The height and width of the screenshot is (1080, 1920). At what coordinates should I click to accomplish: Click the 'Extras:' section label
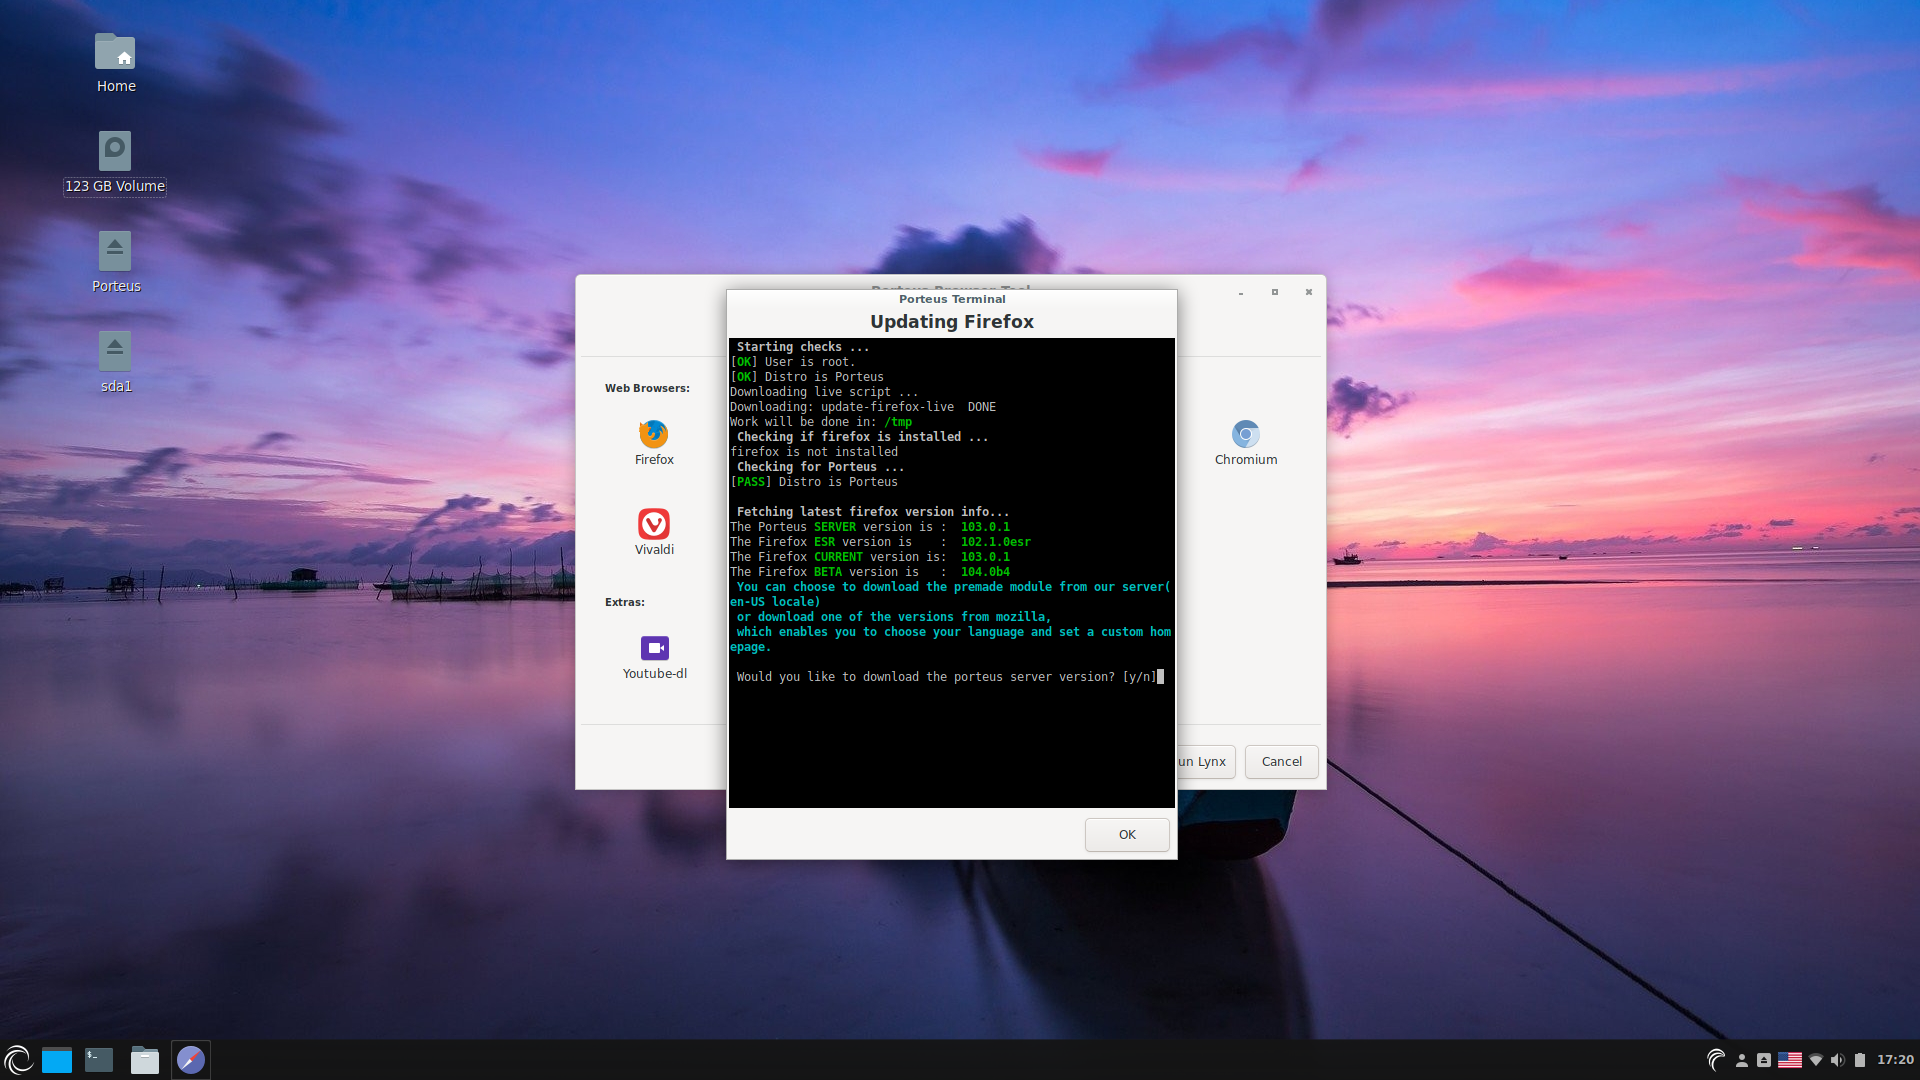[x=625, y=602]
